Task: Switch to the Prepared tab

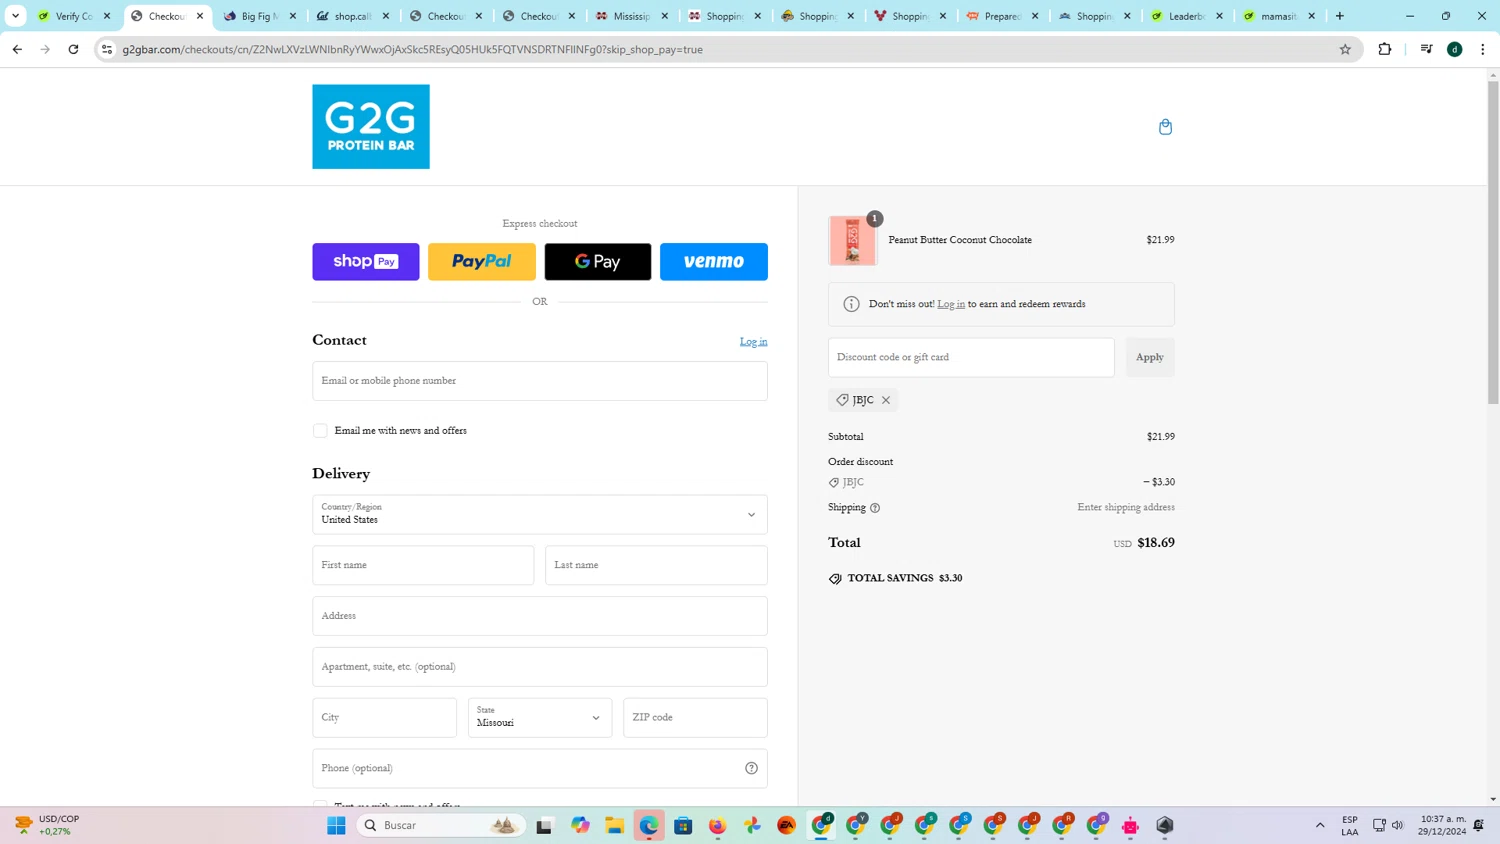Action: click(1001, 16)
